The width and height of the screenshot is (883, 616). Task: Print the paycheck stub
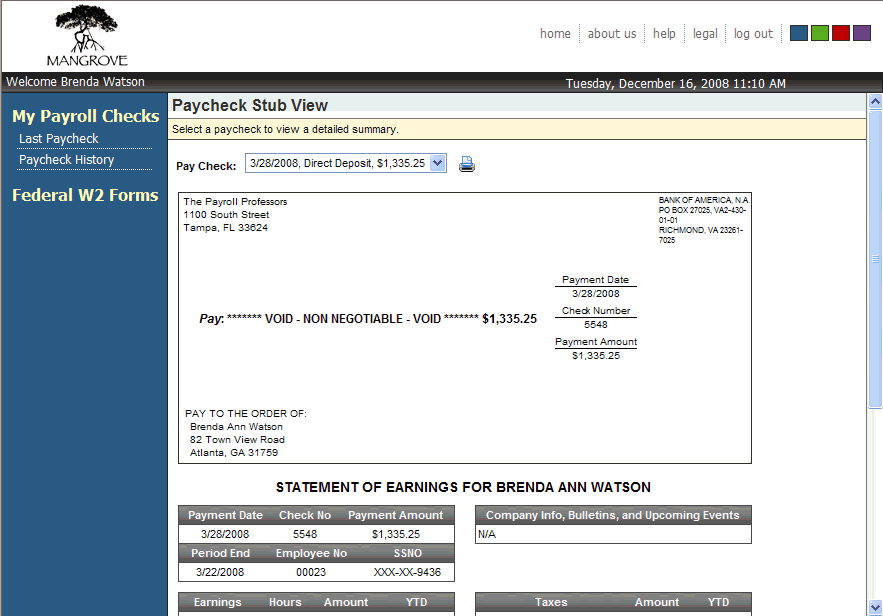(x=466, y=162)
